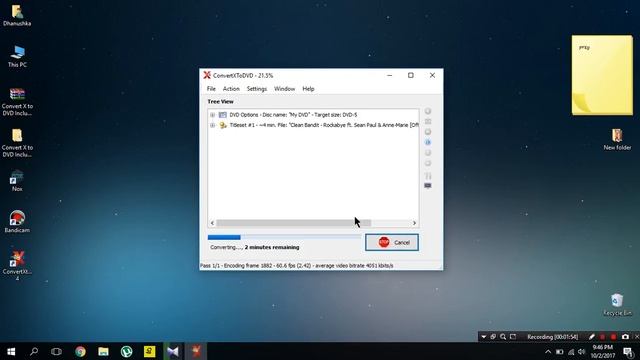The height and width of the screenshot is (360, 640).
Task: Close the Bandicam recording bar
Action: 636,337
